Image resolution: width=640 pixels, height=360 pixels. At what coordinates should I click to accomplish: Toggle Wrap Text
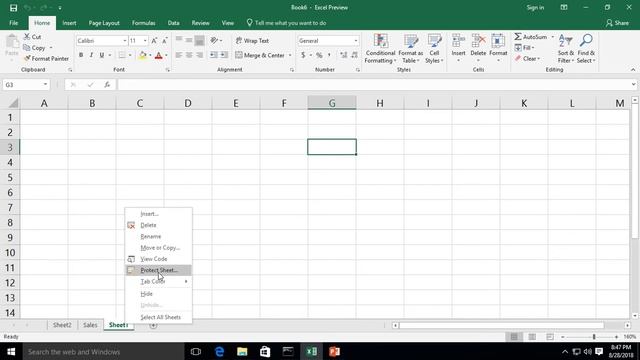[x=252, y=41]
